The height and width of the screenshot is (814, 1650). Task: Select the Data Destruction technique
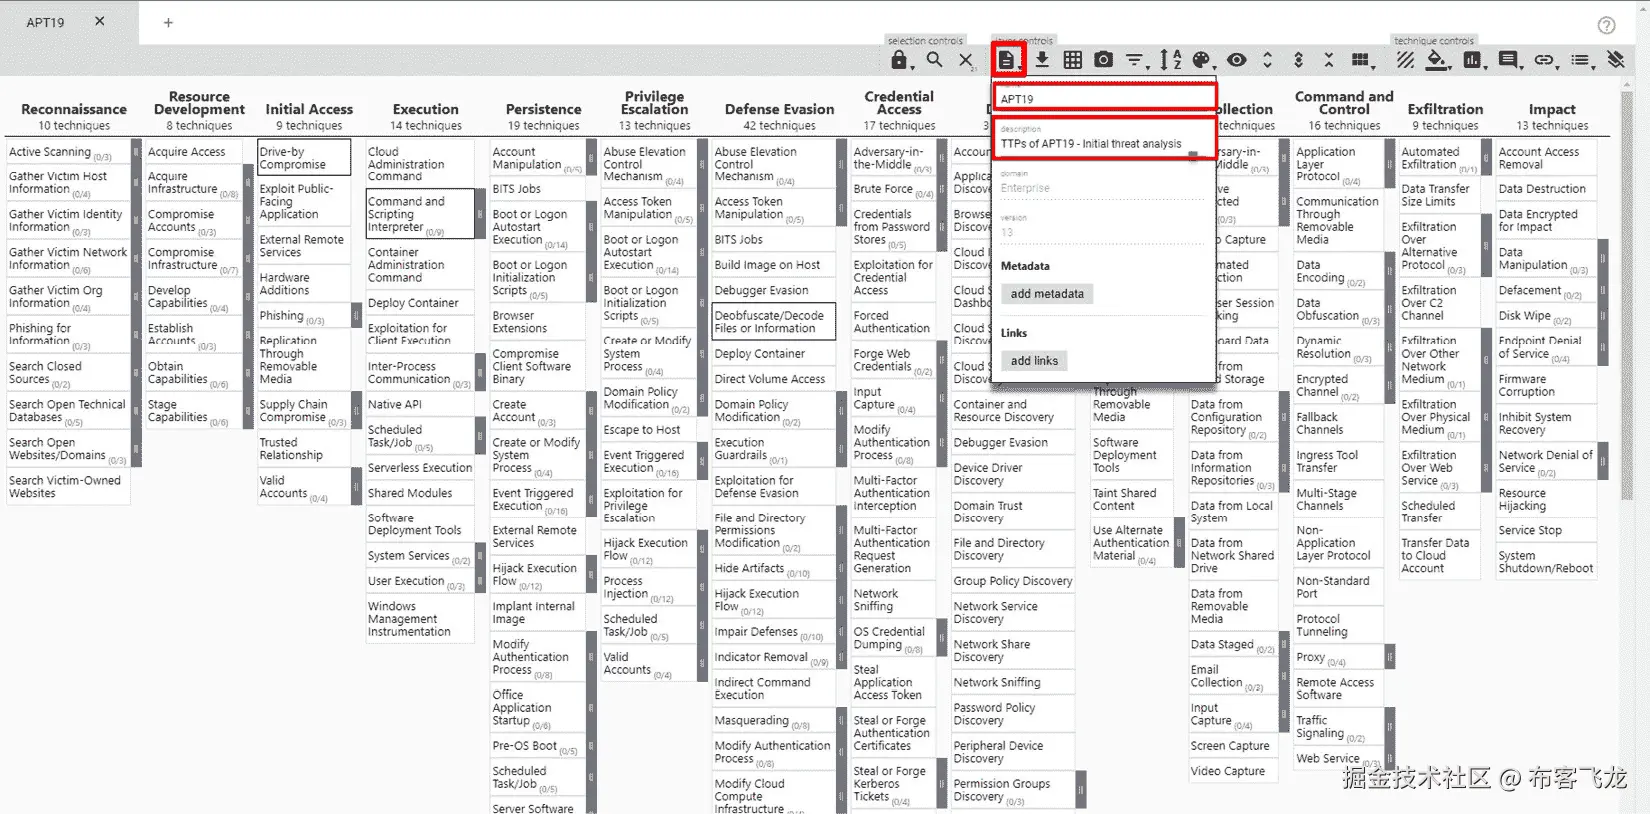pyautogui.click(x=1546, y=189)
